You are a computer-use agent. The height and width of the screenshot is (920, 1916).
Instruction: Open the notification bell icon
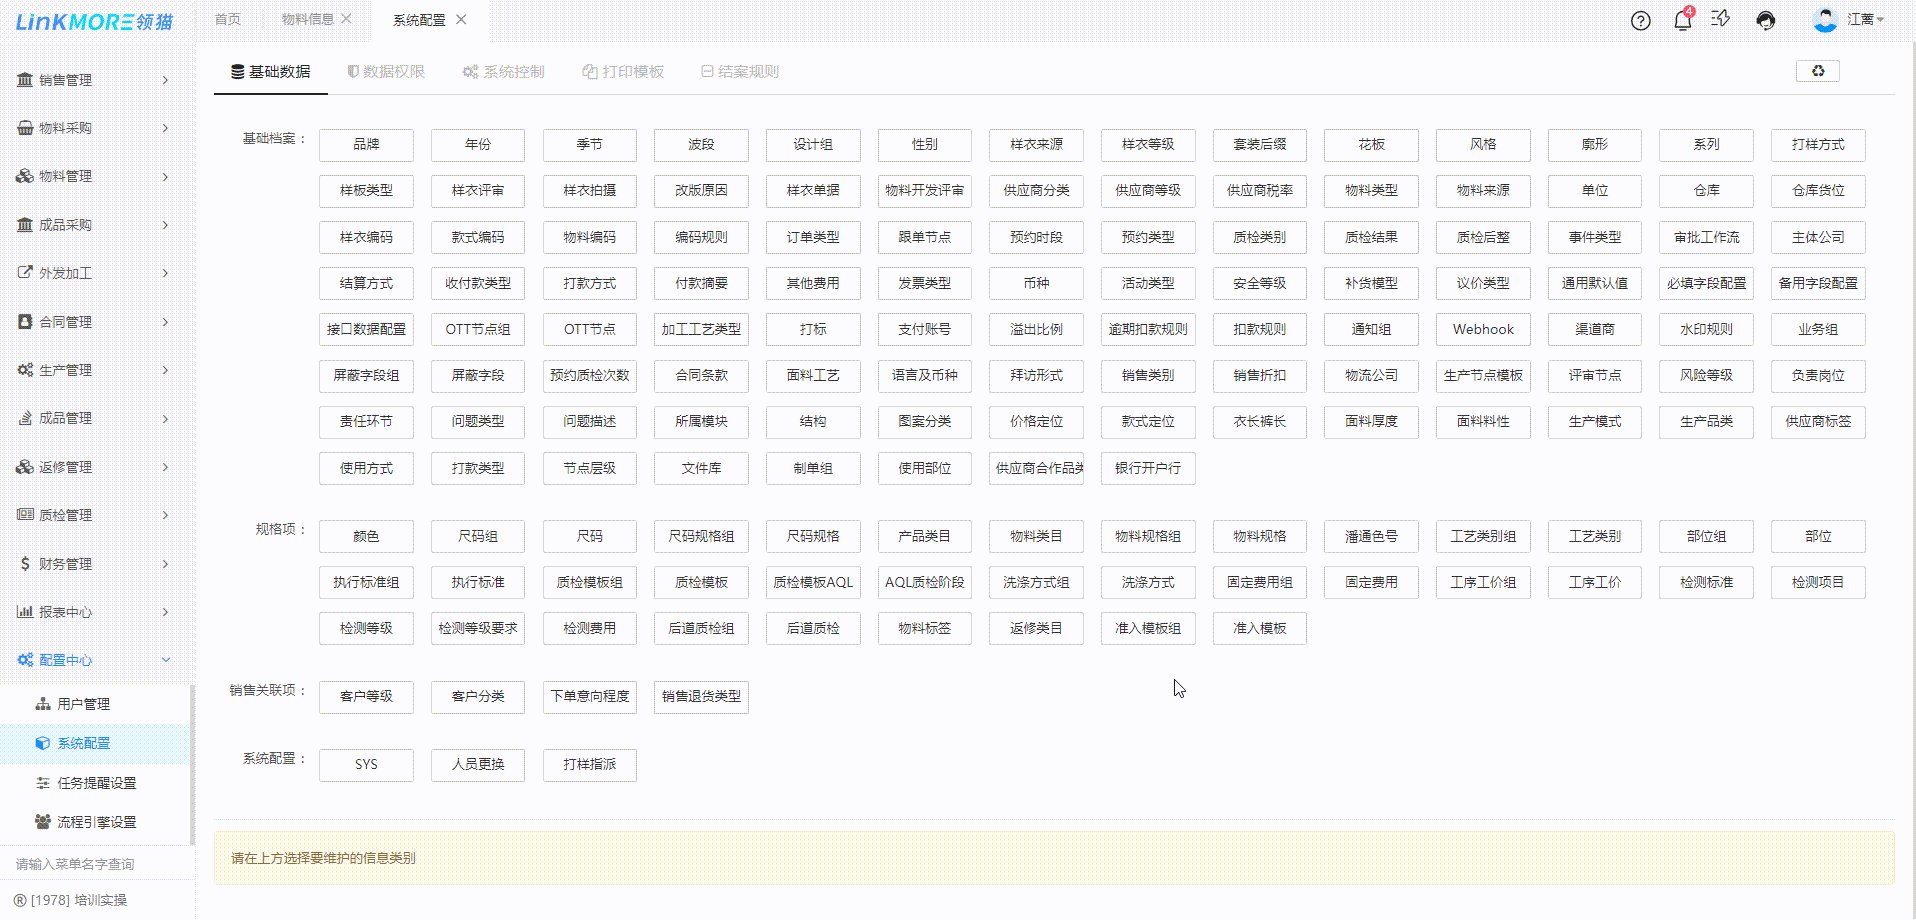[1682, 21]
